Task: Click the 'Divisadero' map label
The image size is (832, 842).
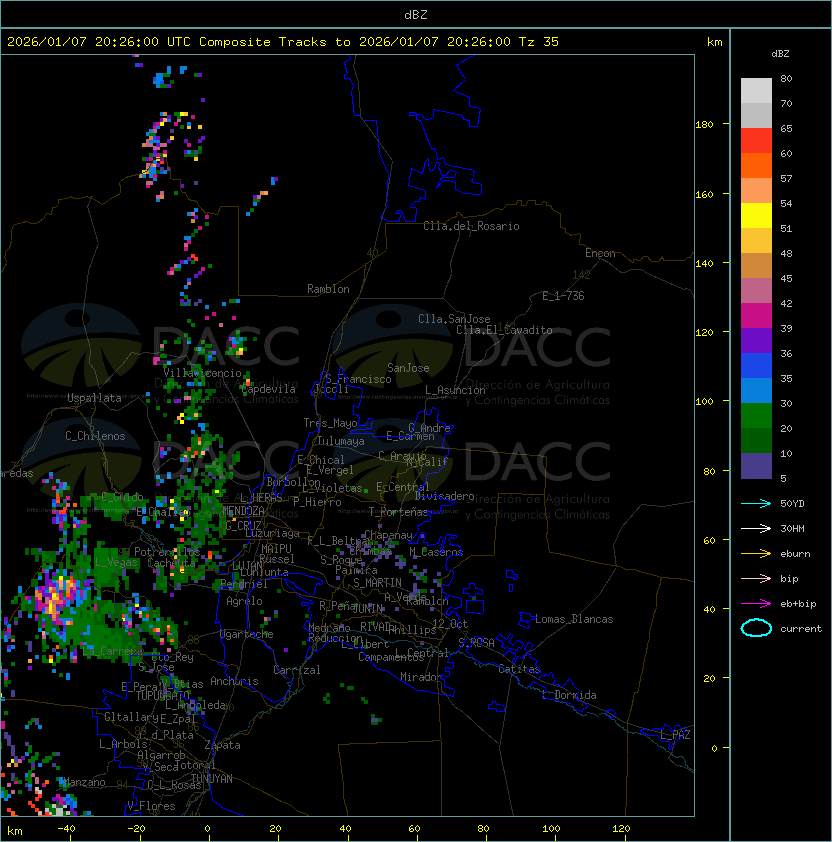Action: 445,496
